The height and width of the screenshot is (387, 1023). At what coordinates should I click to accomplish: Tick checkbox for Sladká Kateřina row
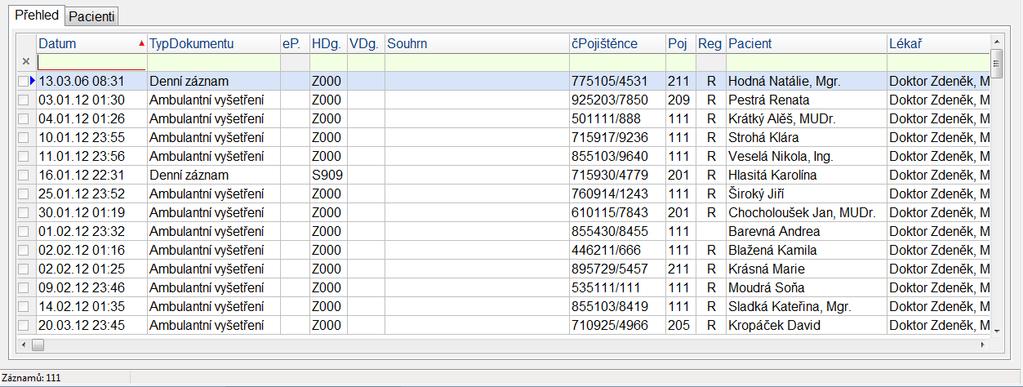[23, 307]
